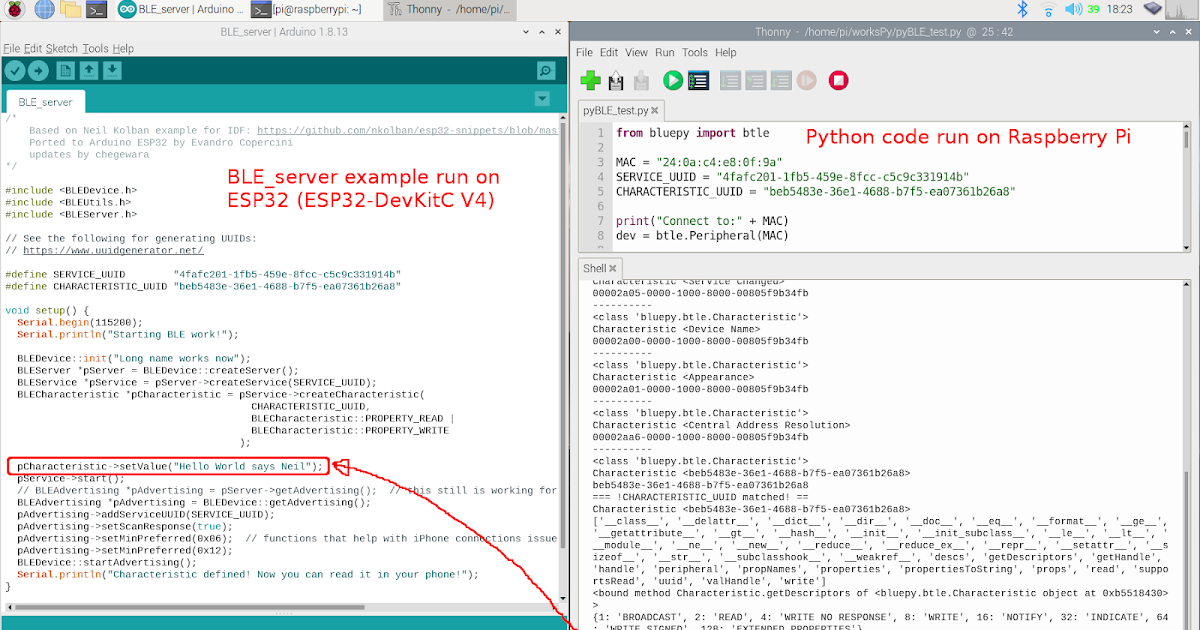Select the BLE_server sketch tab

point(44,101)
